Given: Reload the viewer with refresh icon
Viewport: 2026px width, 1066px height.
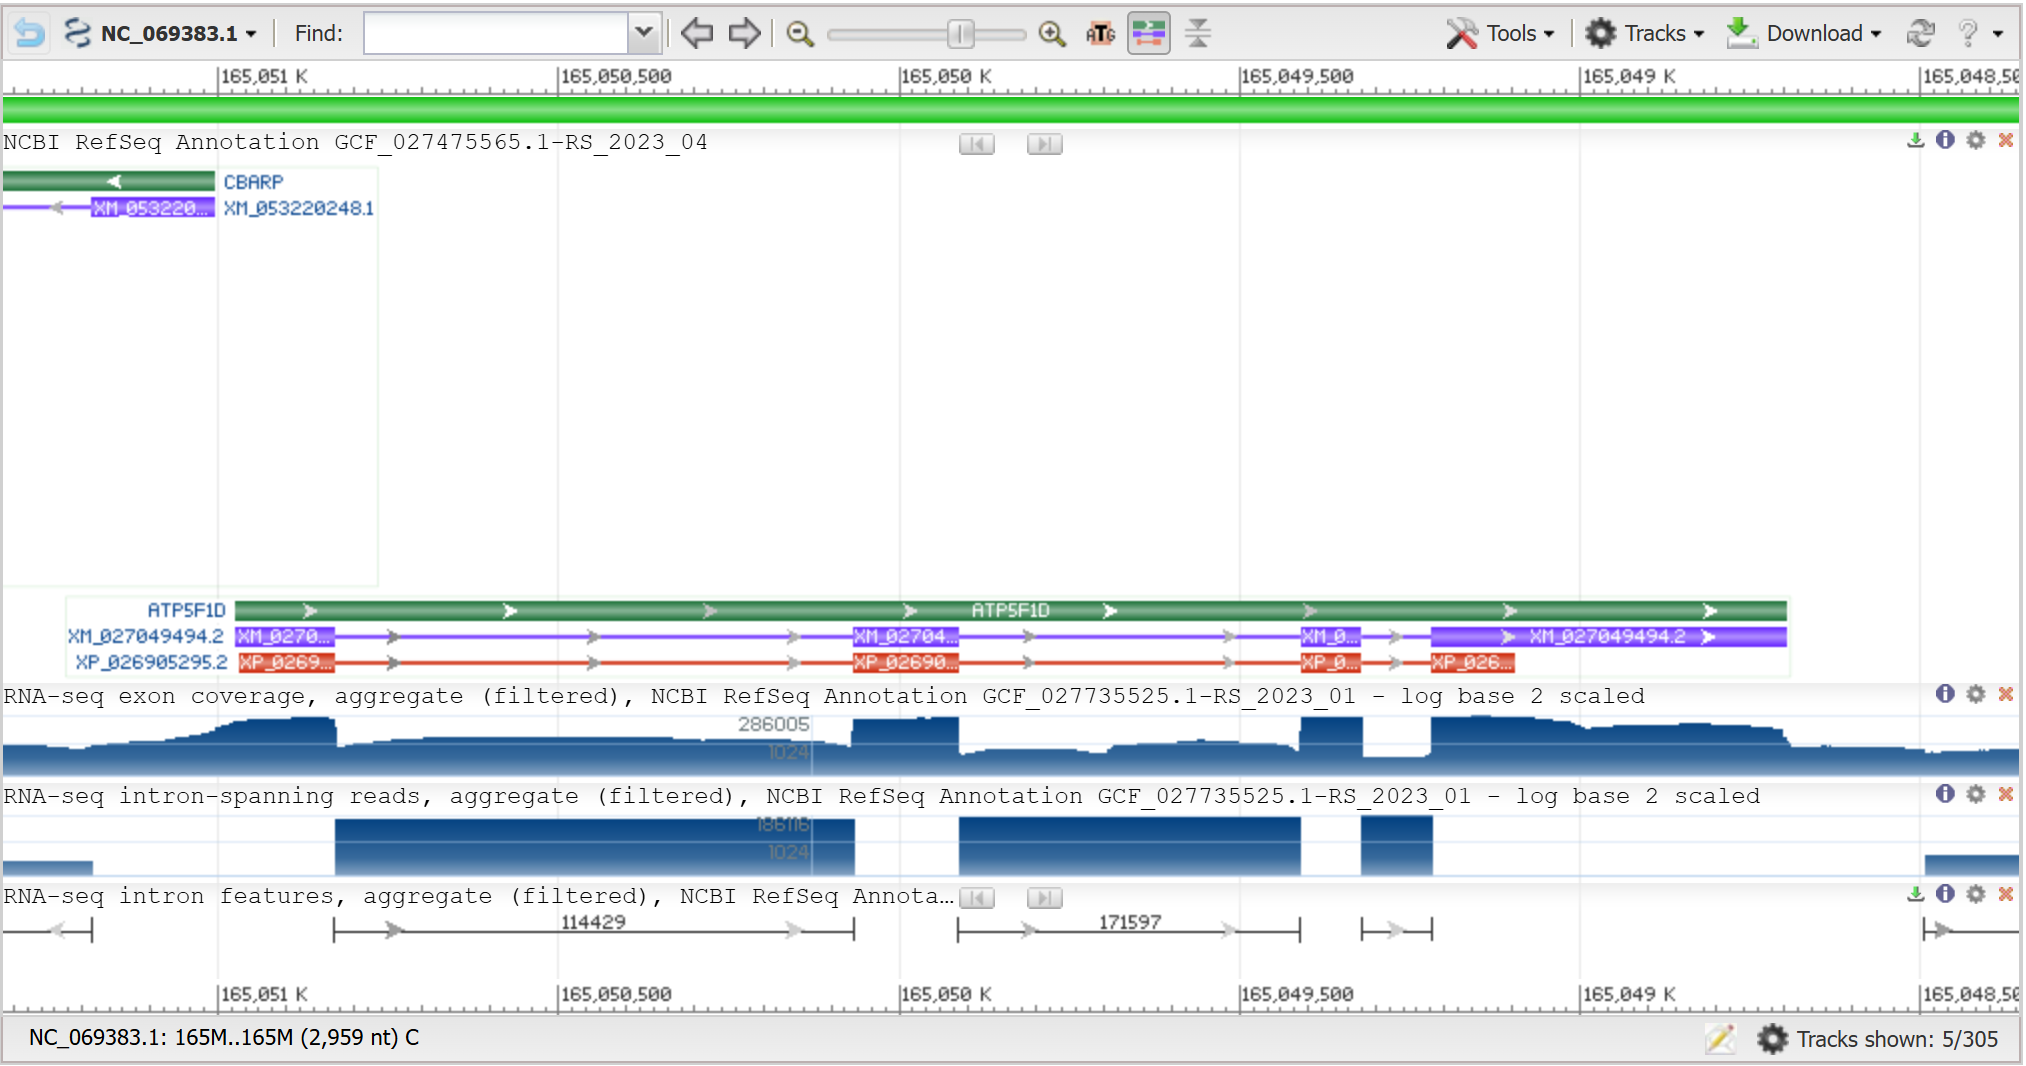Looking at the screenshot, I should pyautogui.click(x=1920, y=33).
